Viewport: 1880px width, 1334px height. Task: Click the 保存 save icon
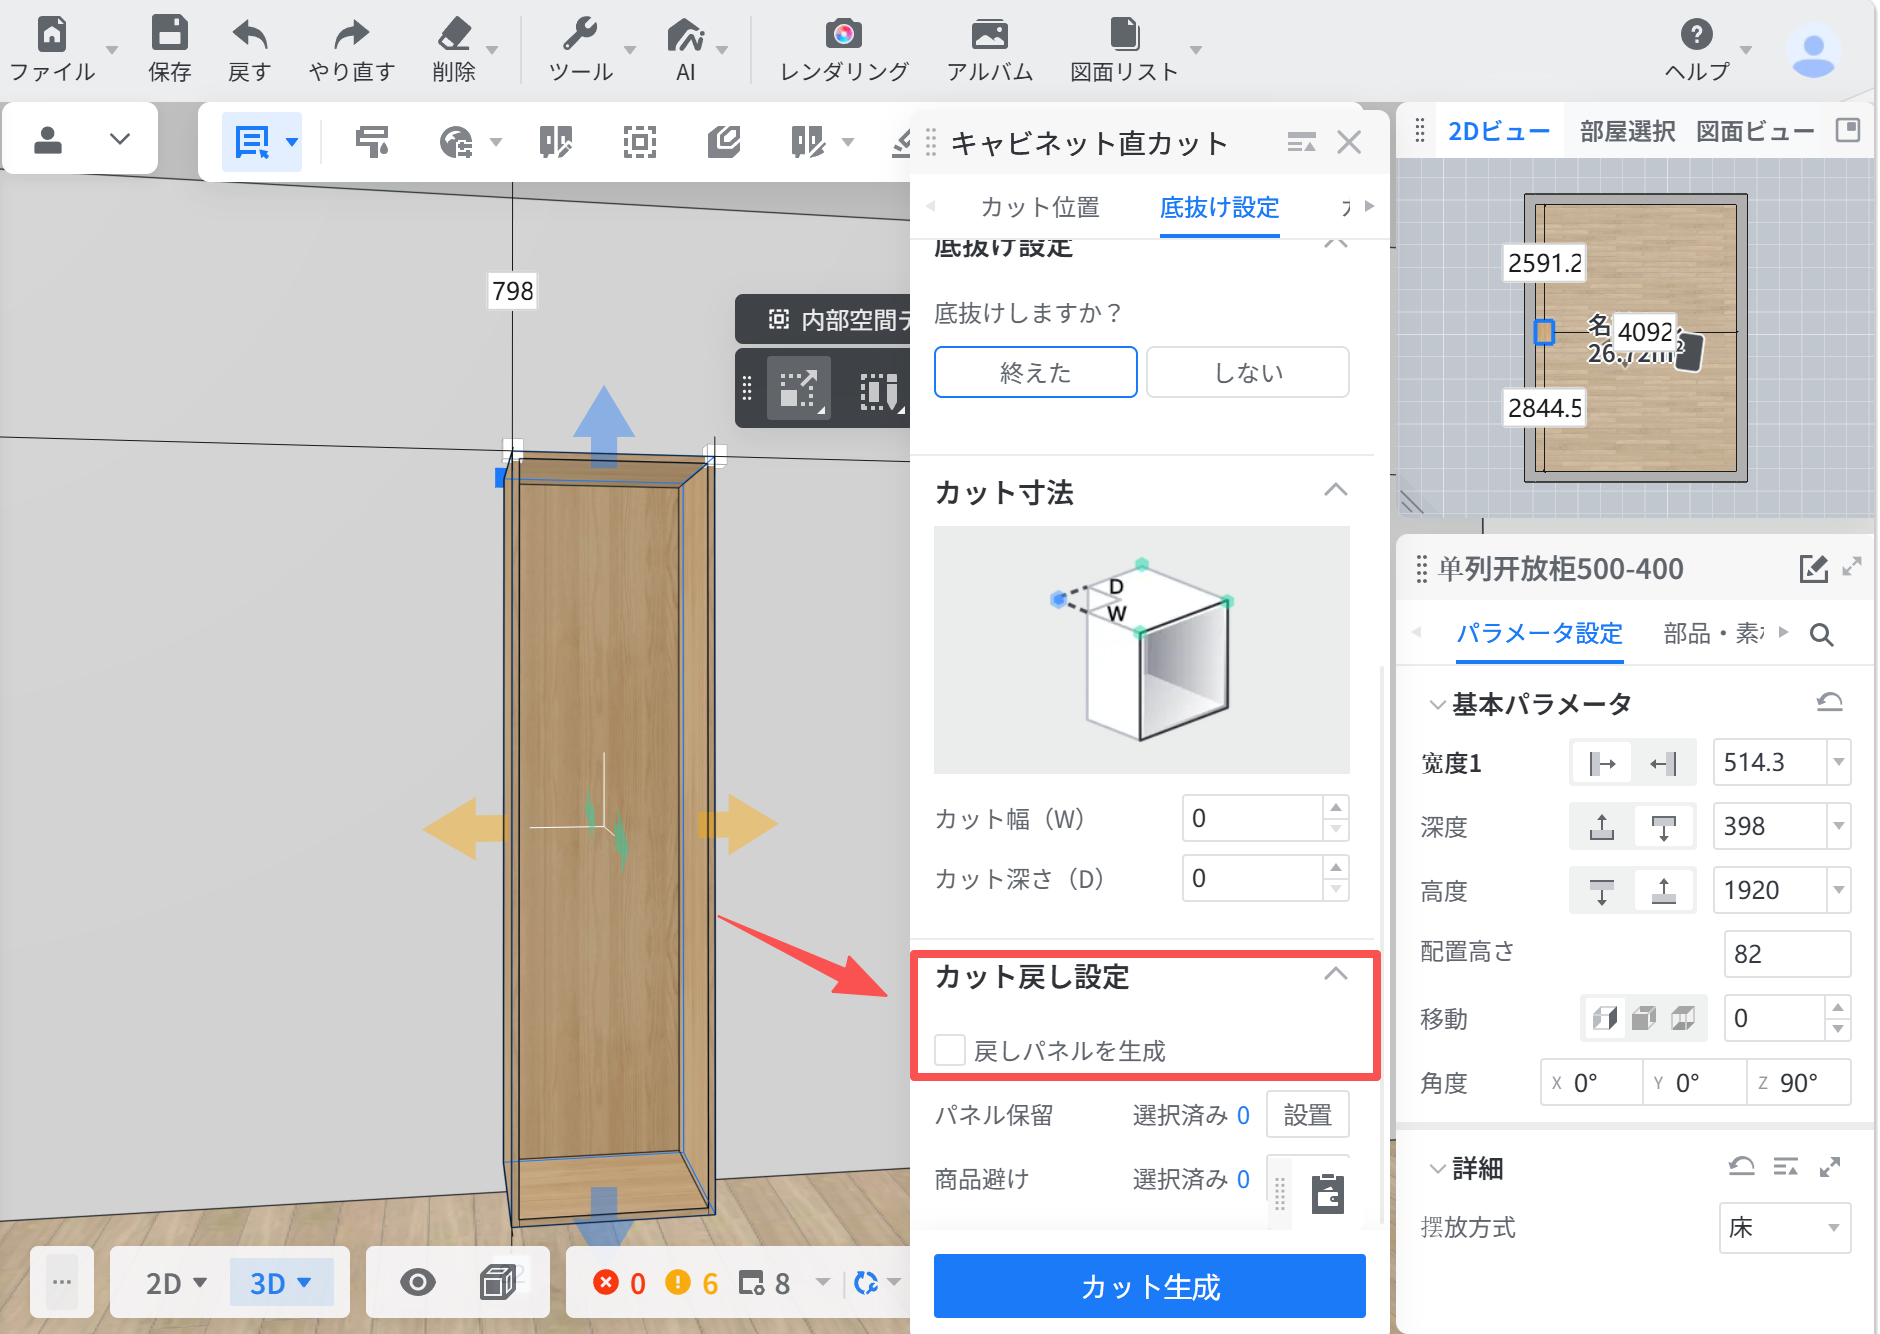[x=169, y=33]
